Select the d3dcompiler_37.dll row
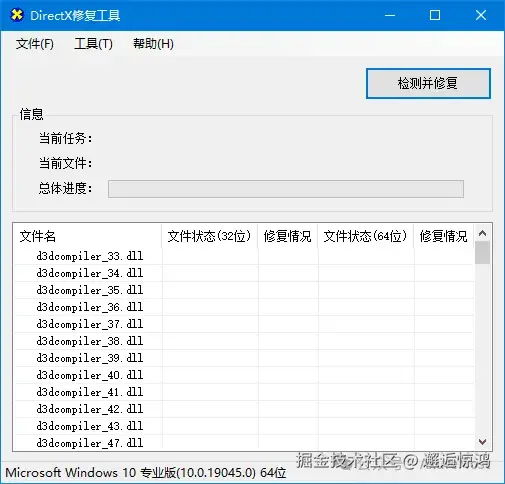This screenshot has height=484, width=505. (x=244, y=324)
